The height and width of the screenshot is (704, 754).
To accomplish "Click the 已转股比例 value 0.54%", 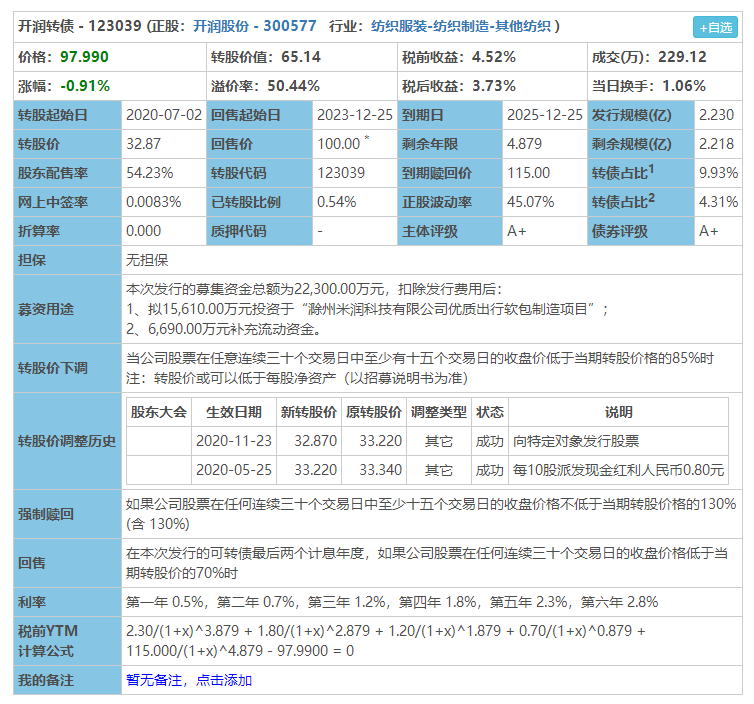I will (337, 202).
